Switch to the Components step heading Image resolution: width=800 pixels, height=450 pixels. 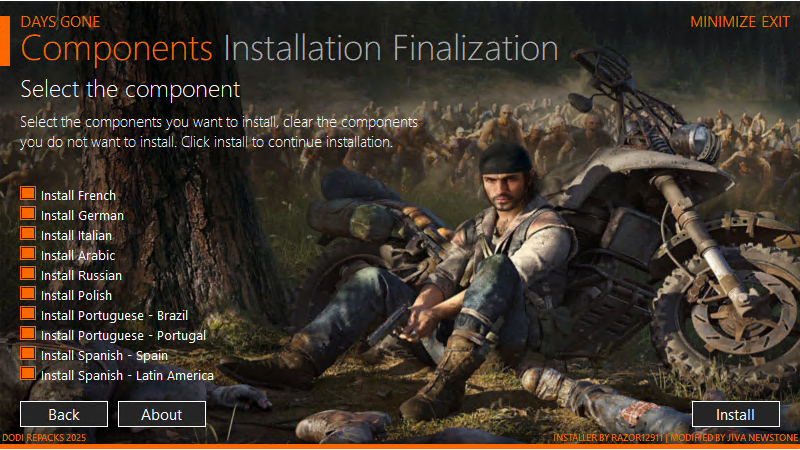116,49
